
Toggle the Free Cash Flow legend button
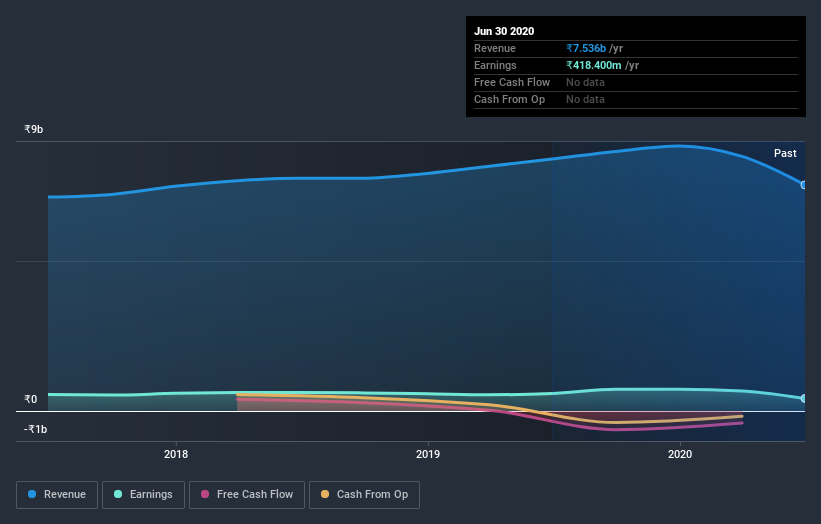pyautogui.click(x=247, y=495)
